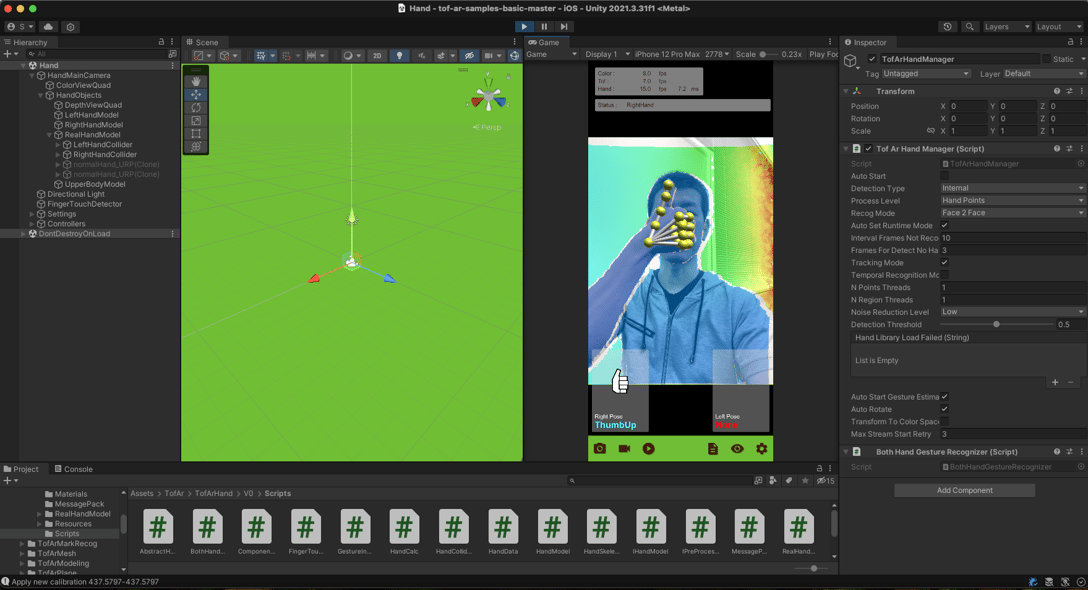1088x590 pixels.
Task: Click the gear settings icon in Game view
Action: pyautogui.click(x=761, y=449)
